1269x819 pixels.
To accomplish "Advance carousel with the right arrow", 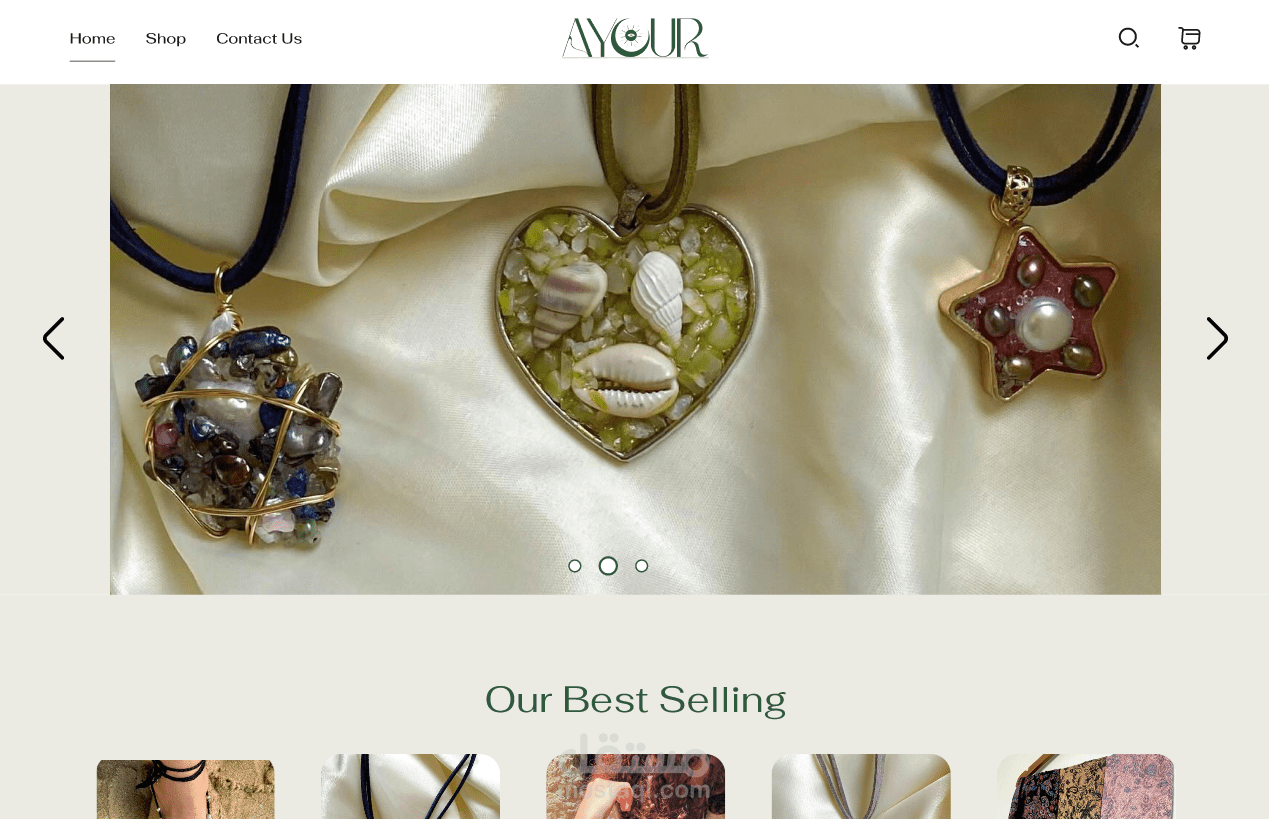I will (1217, 339).
